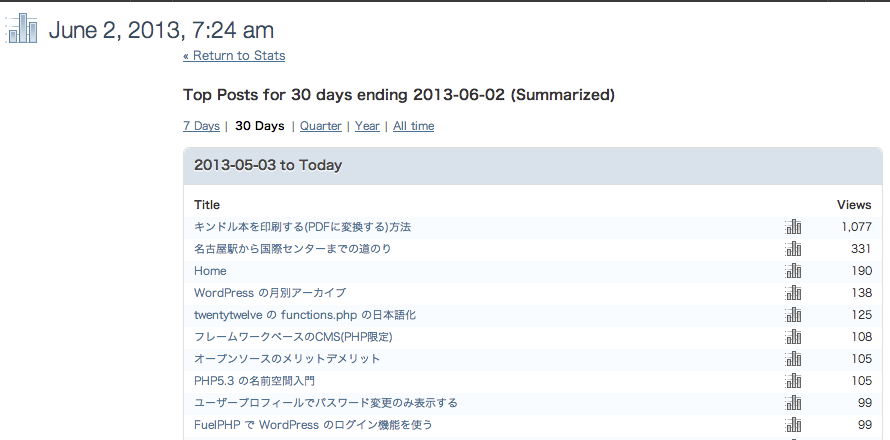Open the stats icon for Home row
Screen dimensions: 890x440
[793, 271]
